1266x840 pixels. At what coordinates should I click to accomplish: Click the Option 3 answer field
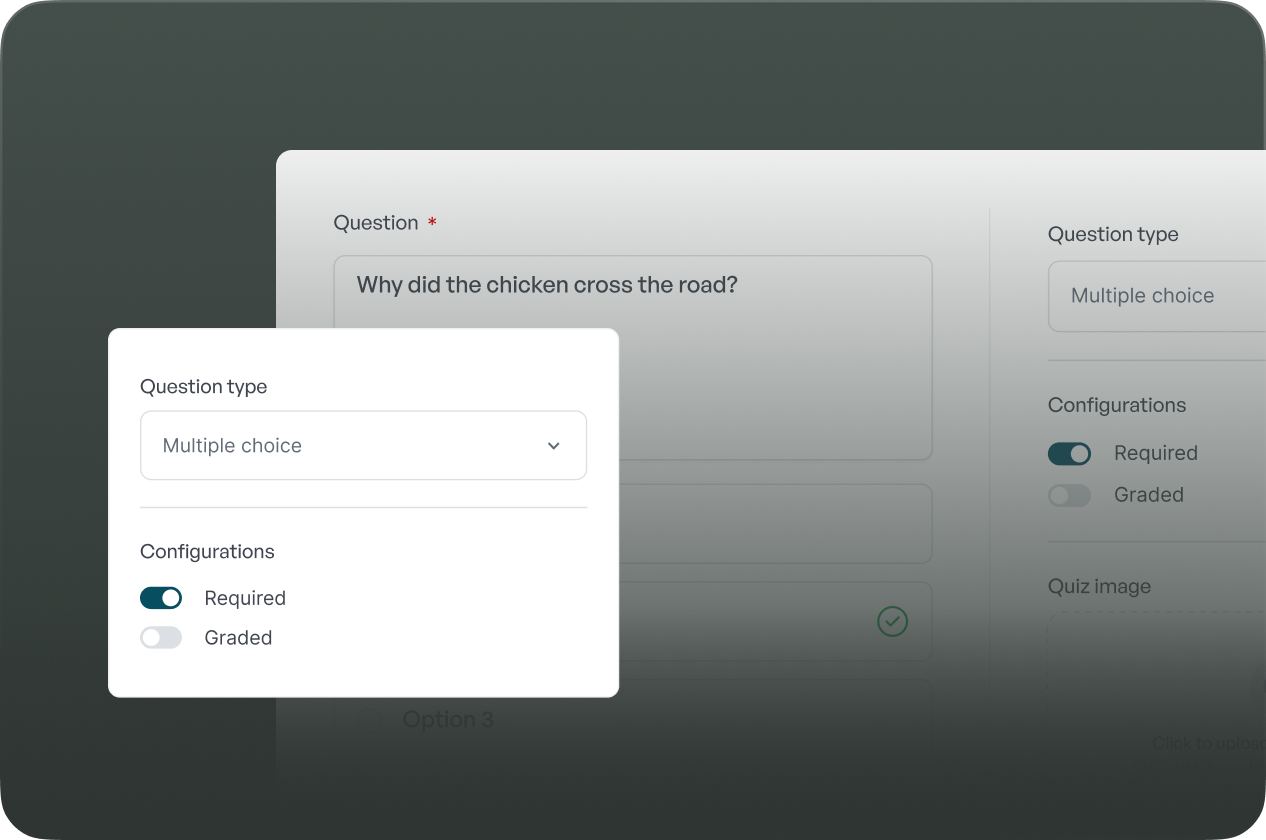pos(660,719)
